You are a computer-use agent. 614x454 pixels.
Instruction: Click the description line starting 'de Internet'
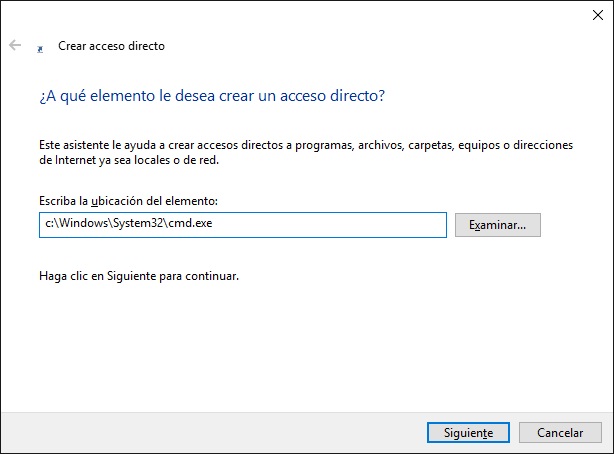point(142,159)
